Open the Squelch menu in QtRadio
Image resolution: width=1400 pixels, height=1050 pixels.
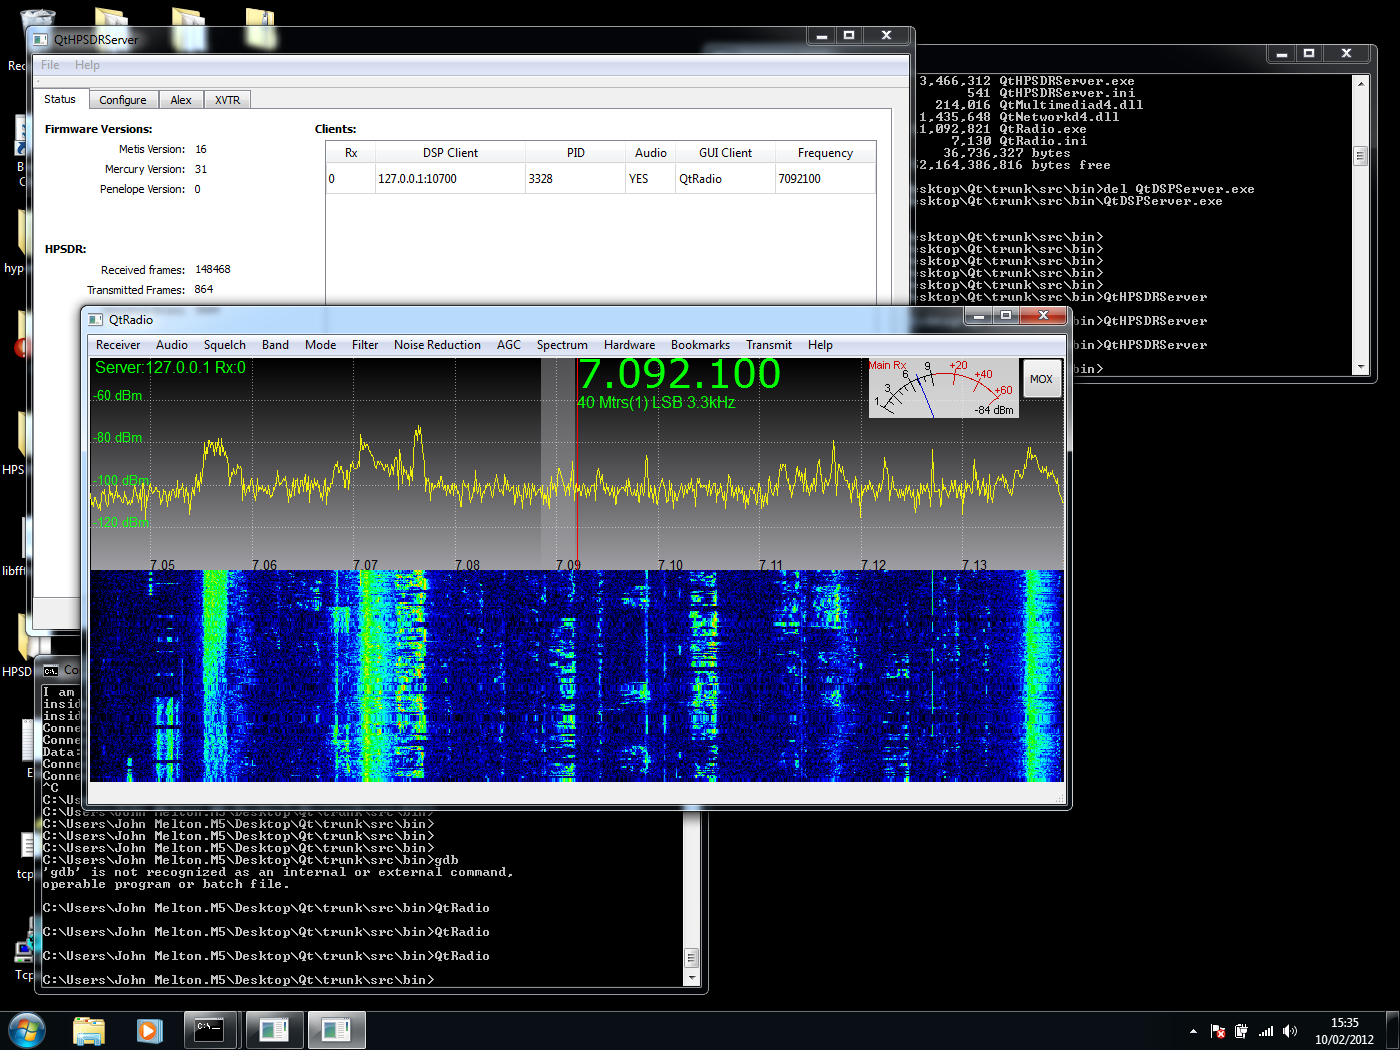point(225,345)
